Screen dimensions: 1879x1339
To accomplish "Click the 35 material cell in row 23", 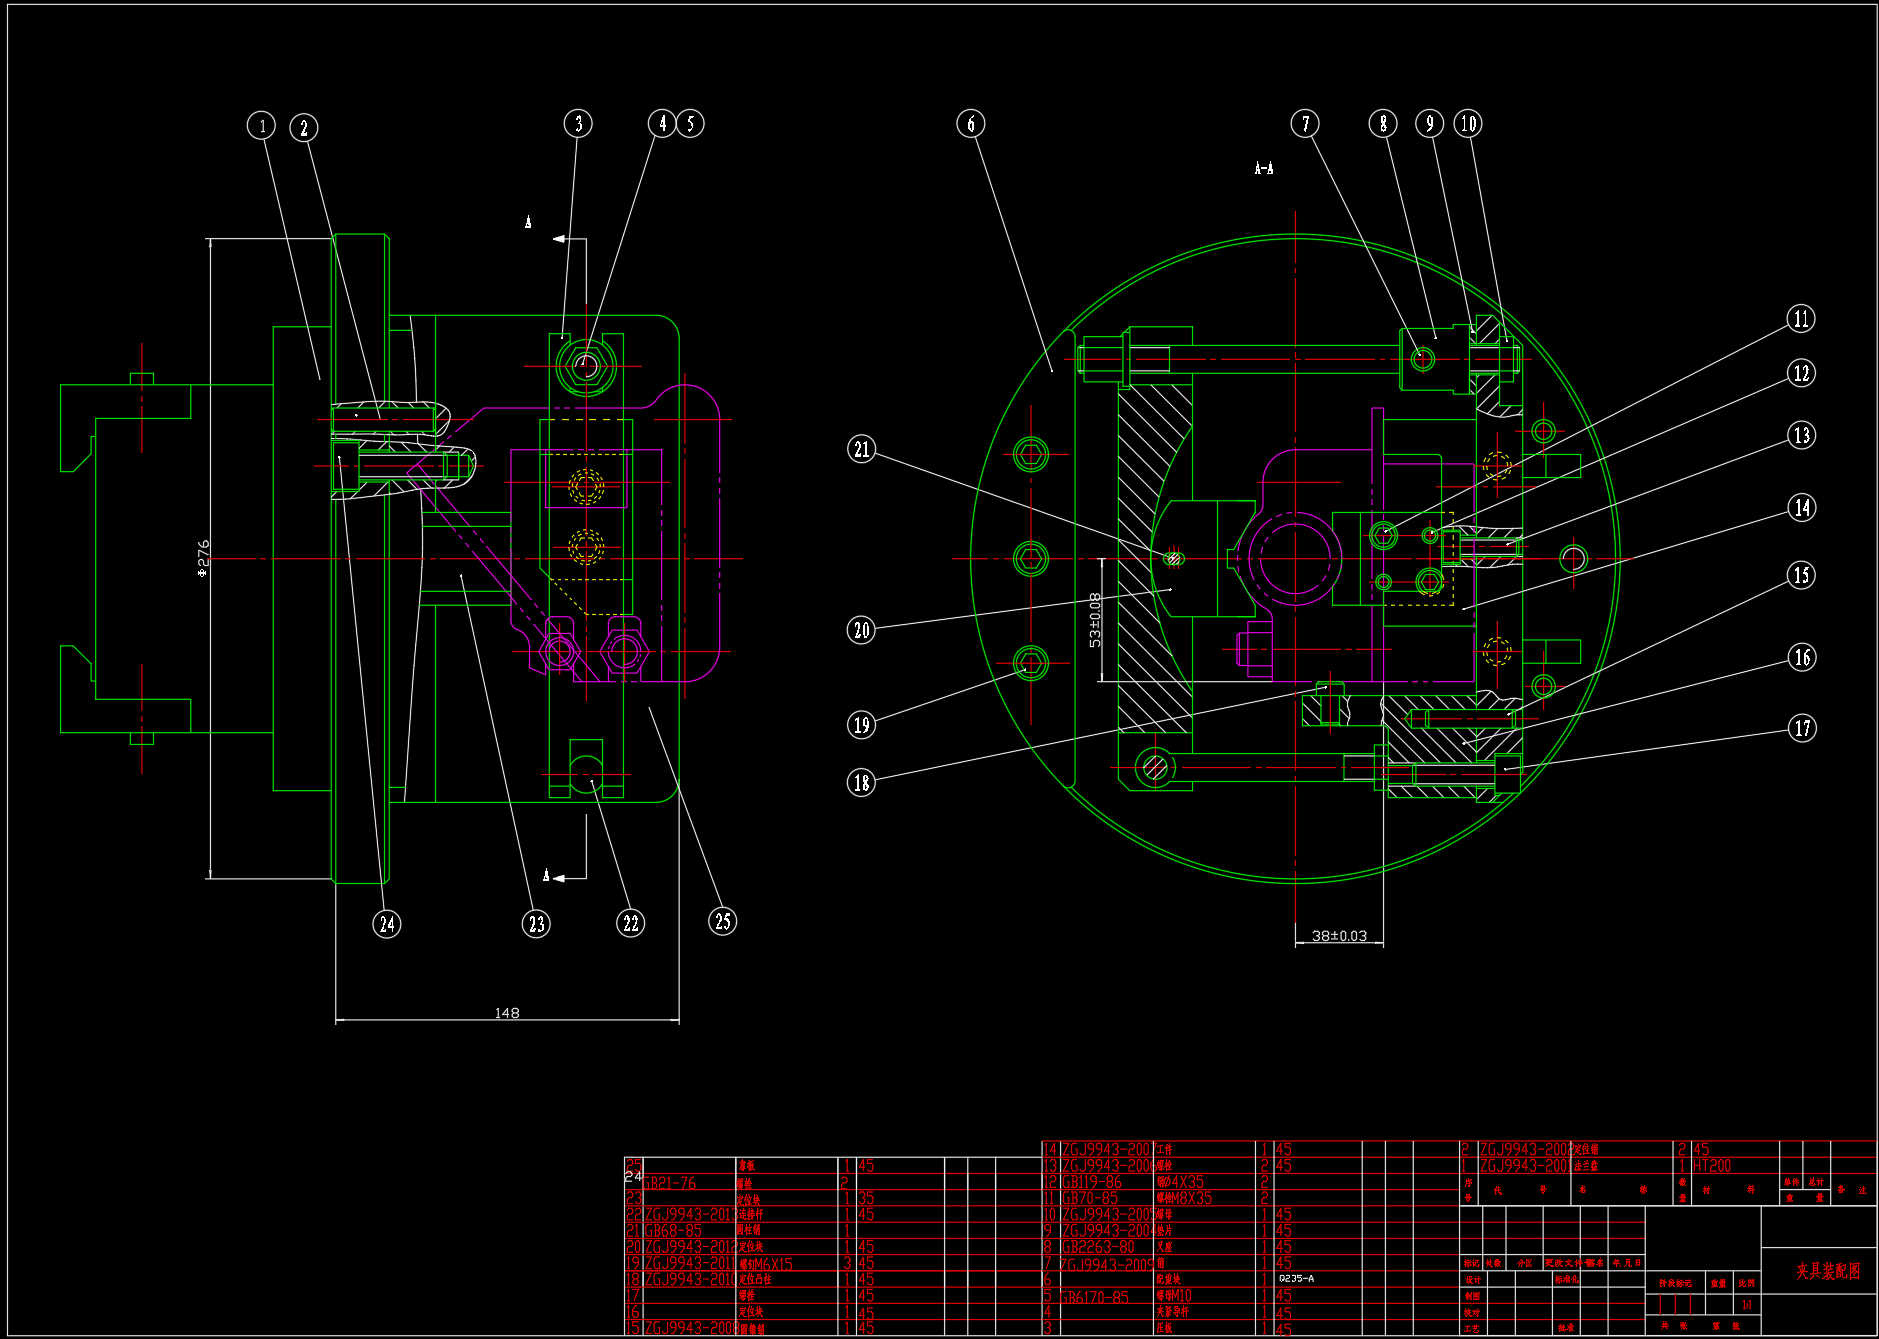I will pyautogui.click(x=866, y=1198).
